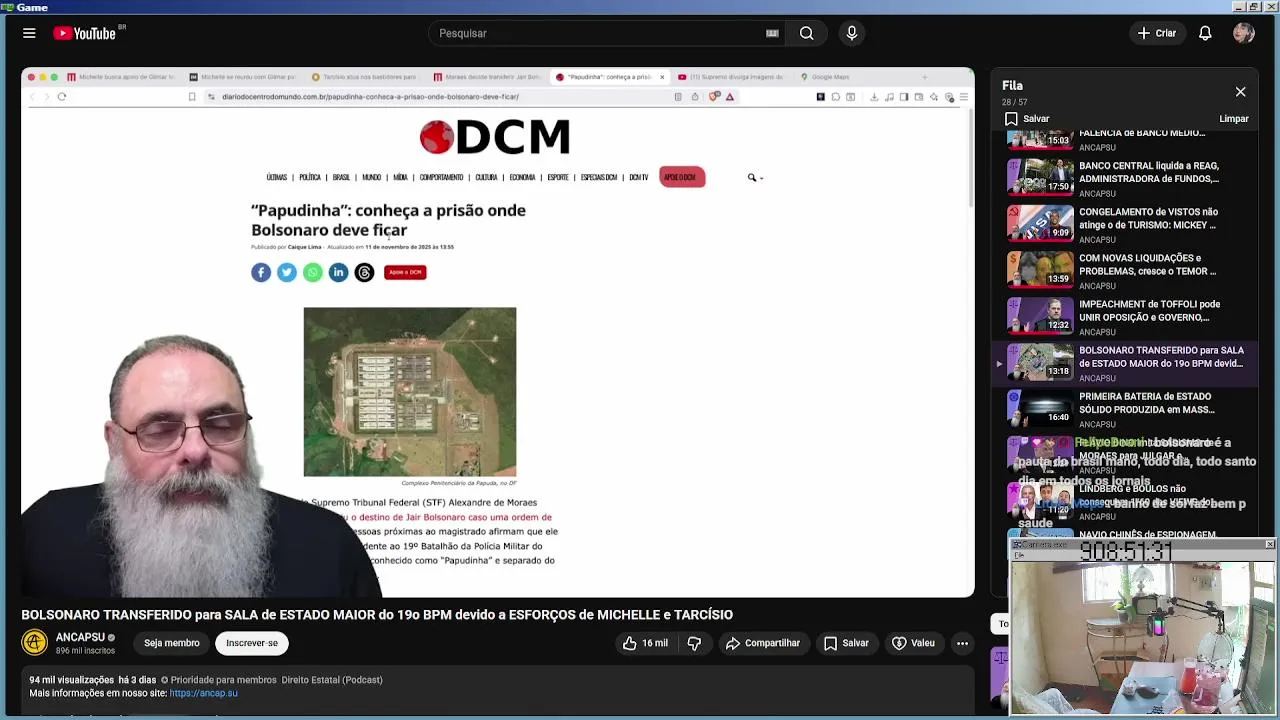The width and height of the screenshot is (1280, 720).
Task: Open the https://ancap.su link
Action: (204, 693)
